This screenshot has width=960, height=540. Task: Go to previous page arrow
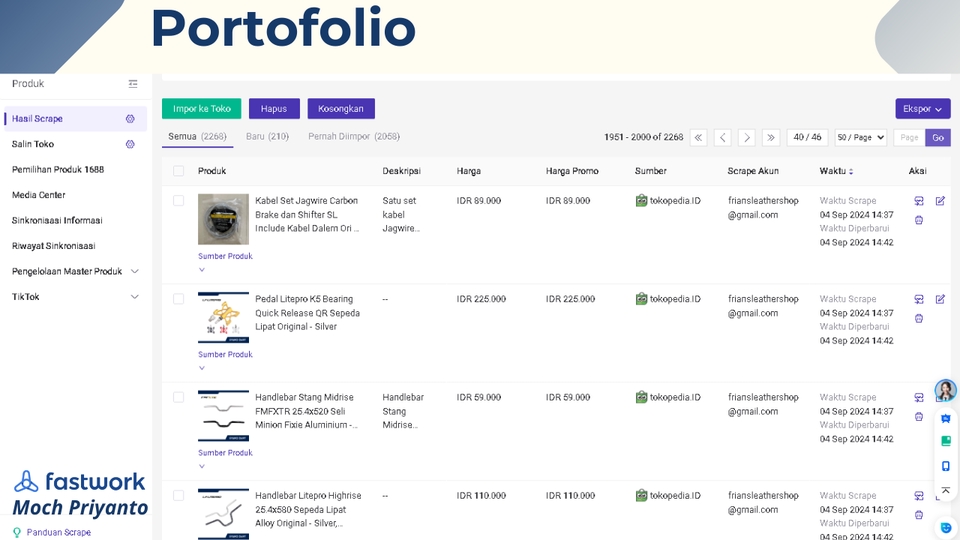point(722,138)
